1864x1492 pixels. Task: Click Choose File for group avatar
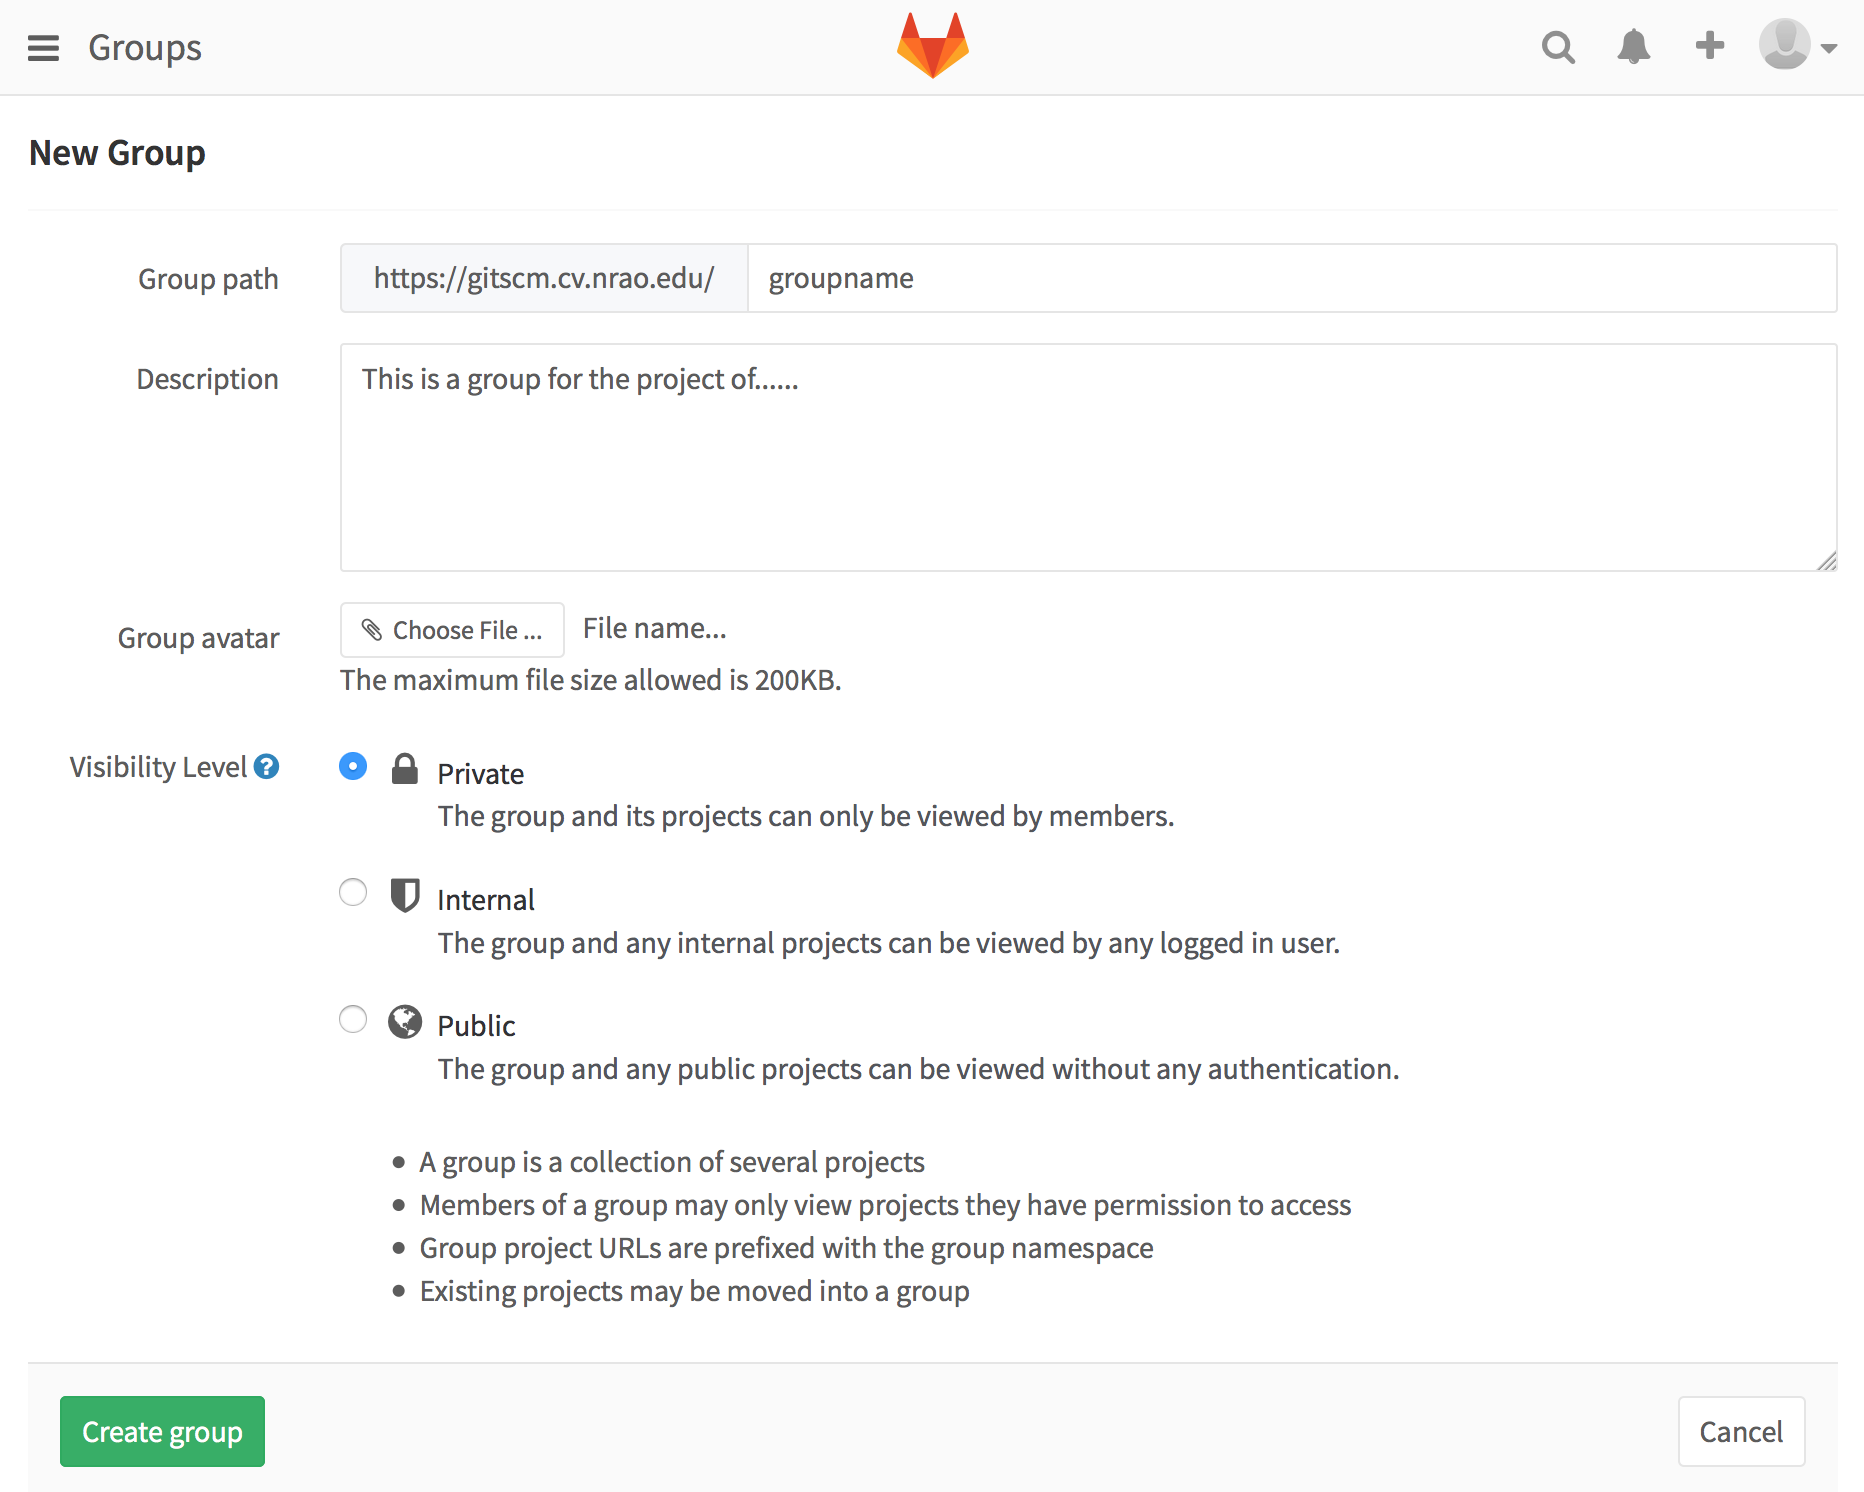click(x=452, y=630)
